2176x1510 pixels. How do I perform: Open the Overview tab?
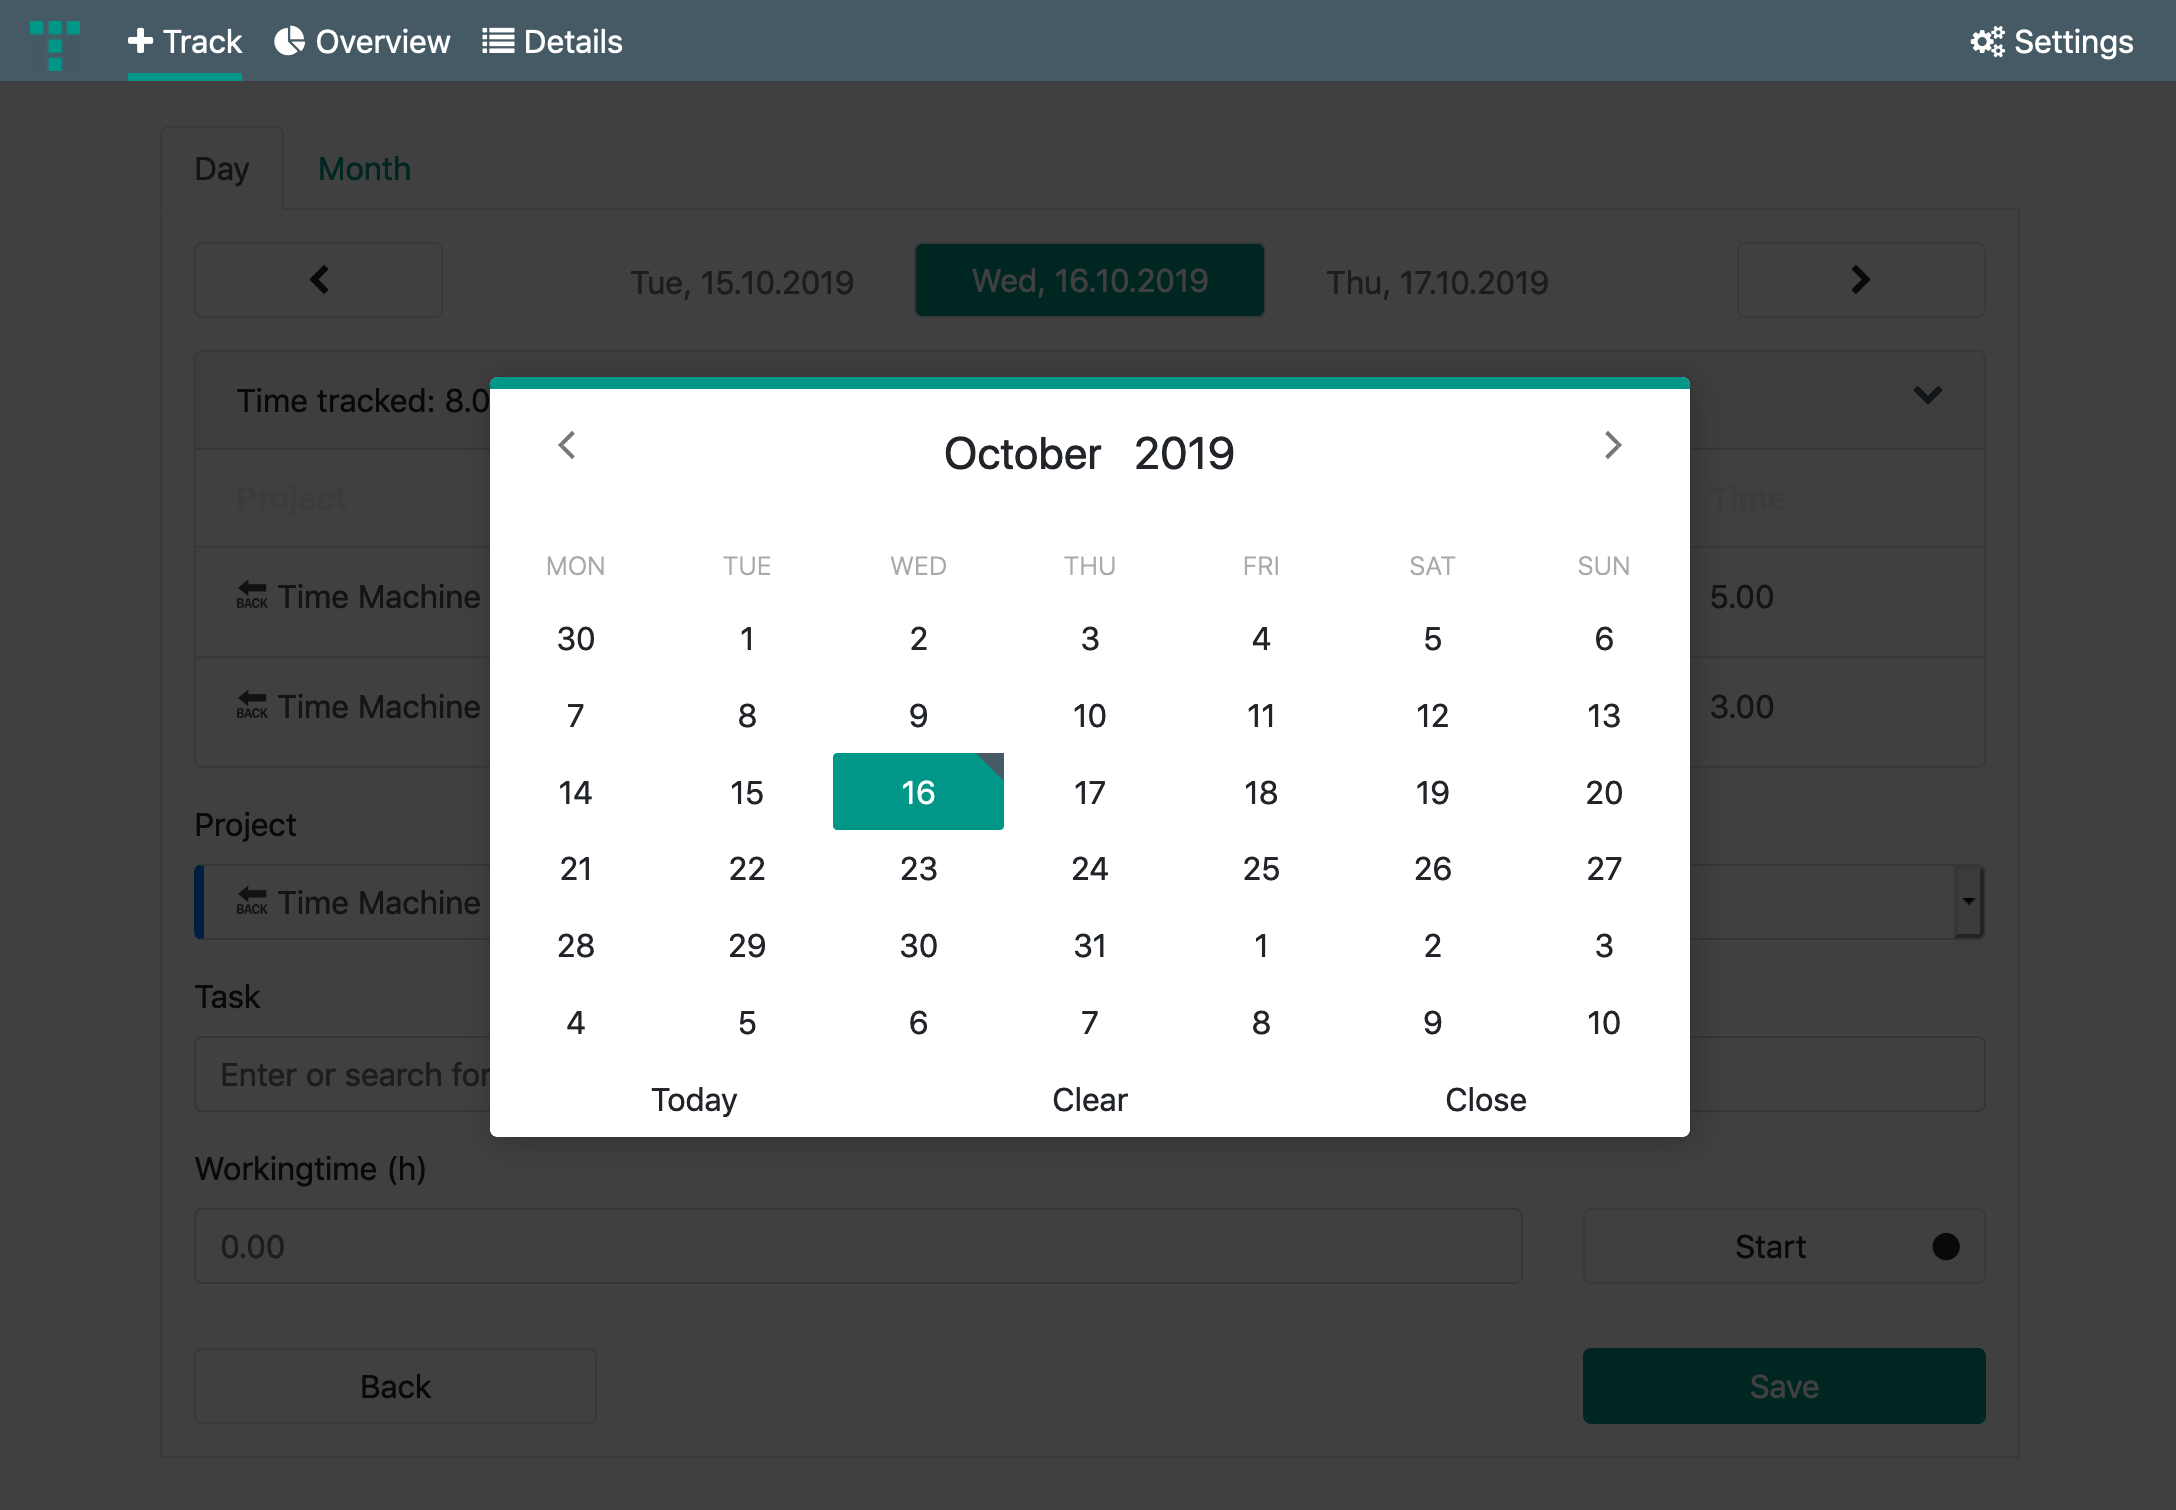(362, 42)
